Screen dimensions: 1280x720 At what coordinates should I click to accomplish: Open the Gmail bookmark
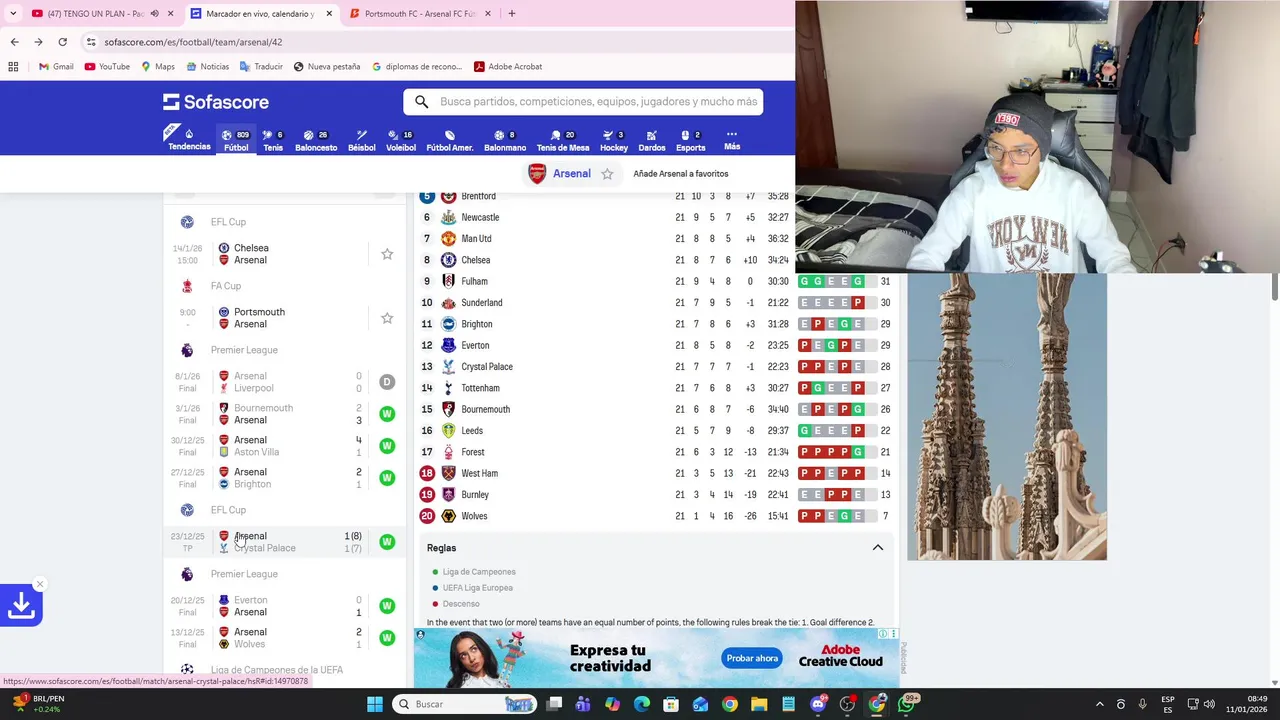pyautogui.click(x=56, y=67)
